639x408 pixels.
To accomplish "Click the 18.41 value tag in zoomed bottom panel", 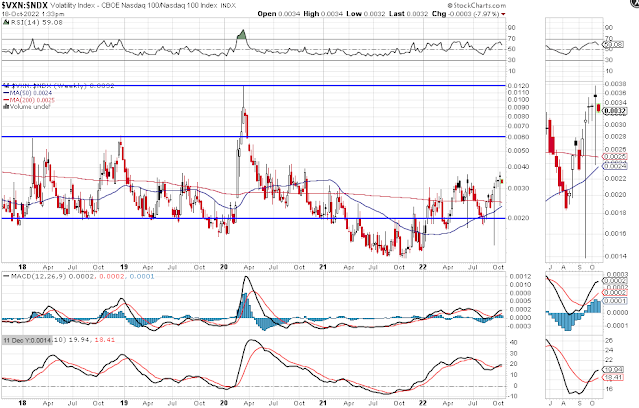I will pyautogui.click(x=614, y=378).
